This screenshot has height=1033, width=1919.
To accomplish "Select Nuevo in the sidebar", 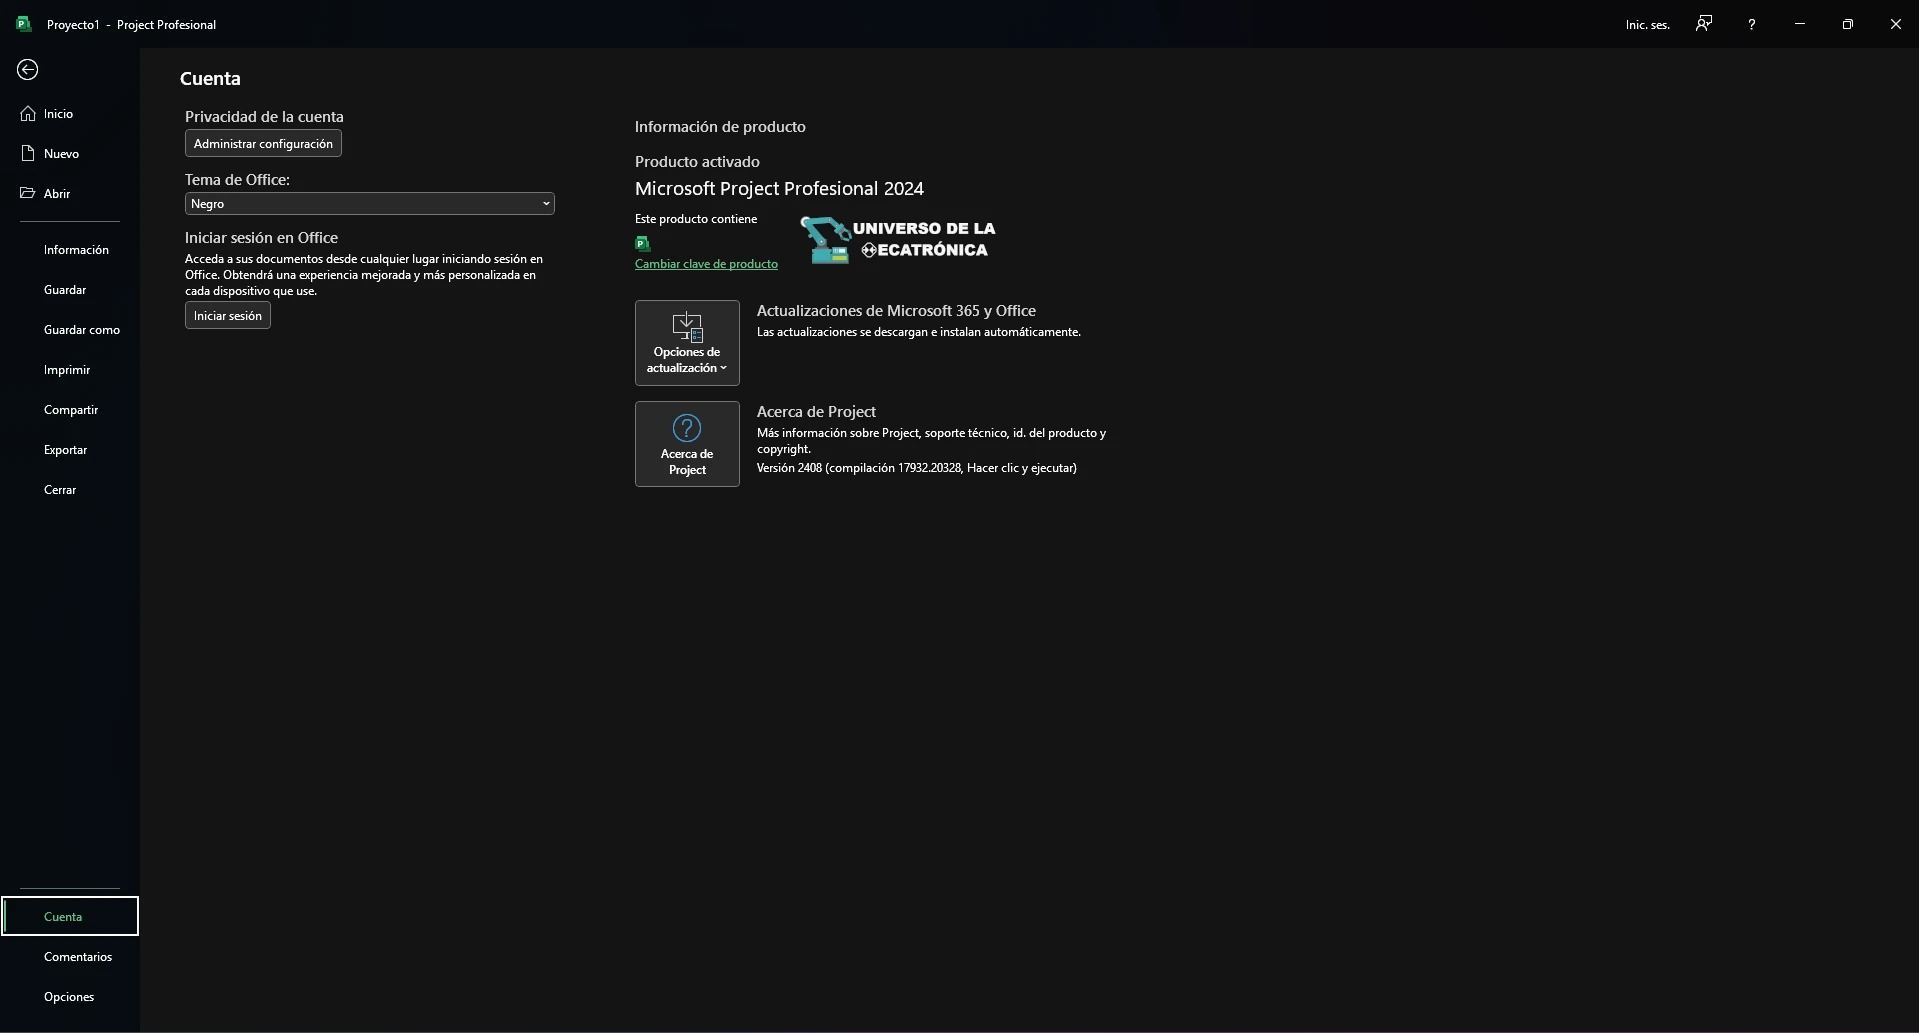I will 70,154.
